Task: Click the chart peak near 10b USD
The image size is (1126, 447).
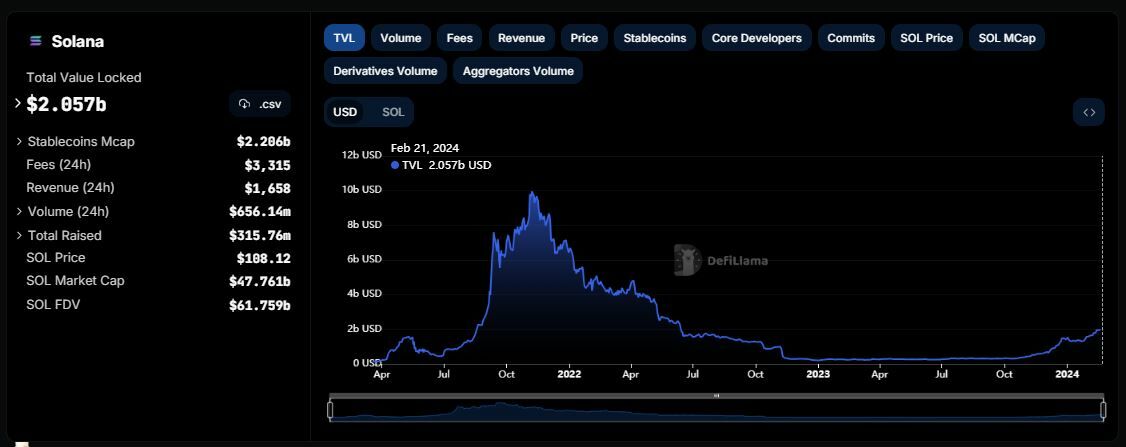Action: (x=531, y=193)
